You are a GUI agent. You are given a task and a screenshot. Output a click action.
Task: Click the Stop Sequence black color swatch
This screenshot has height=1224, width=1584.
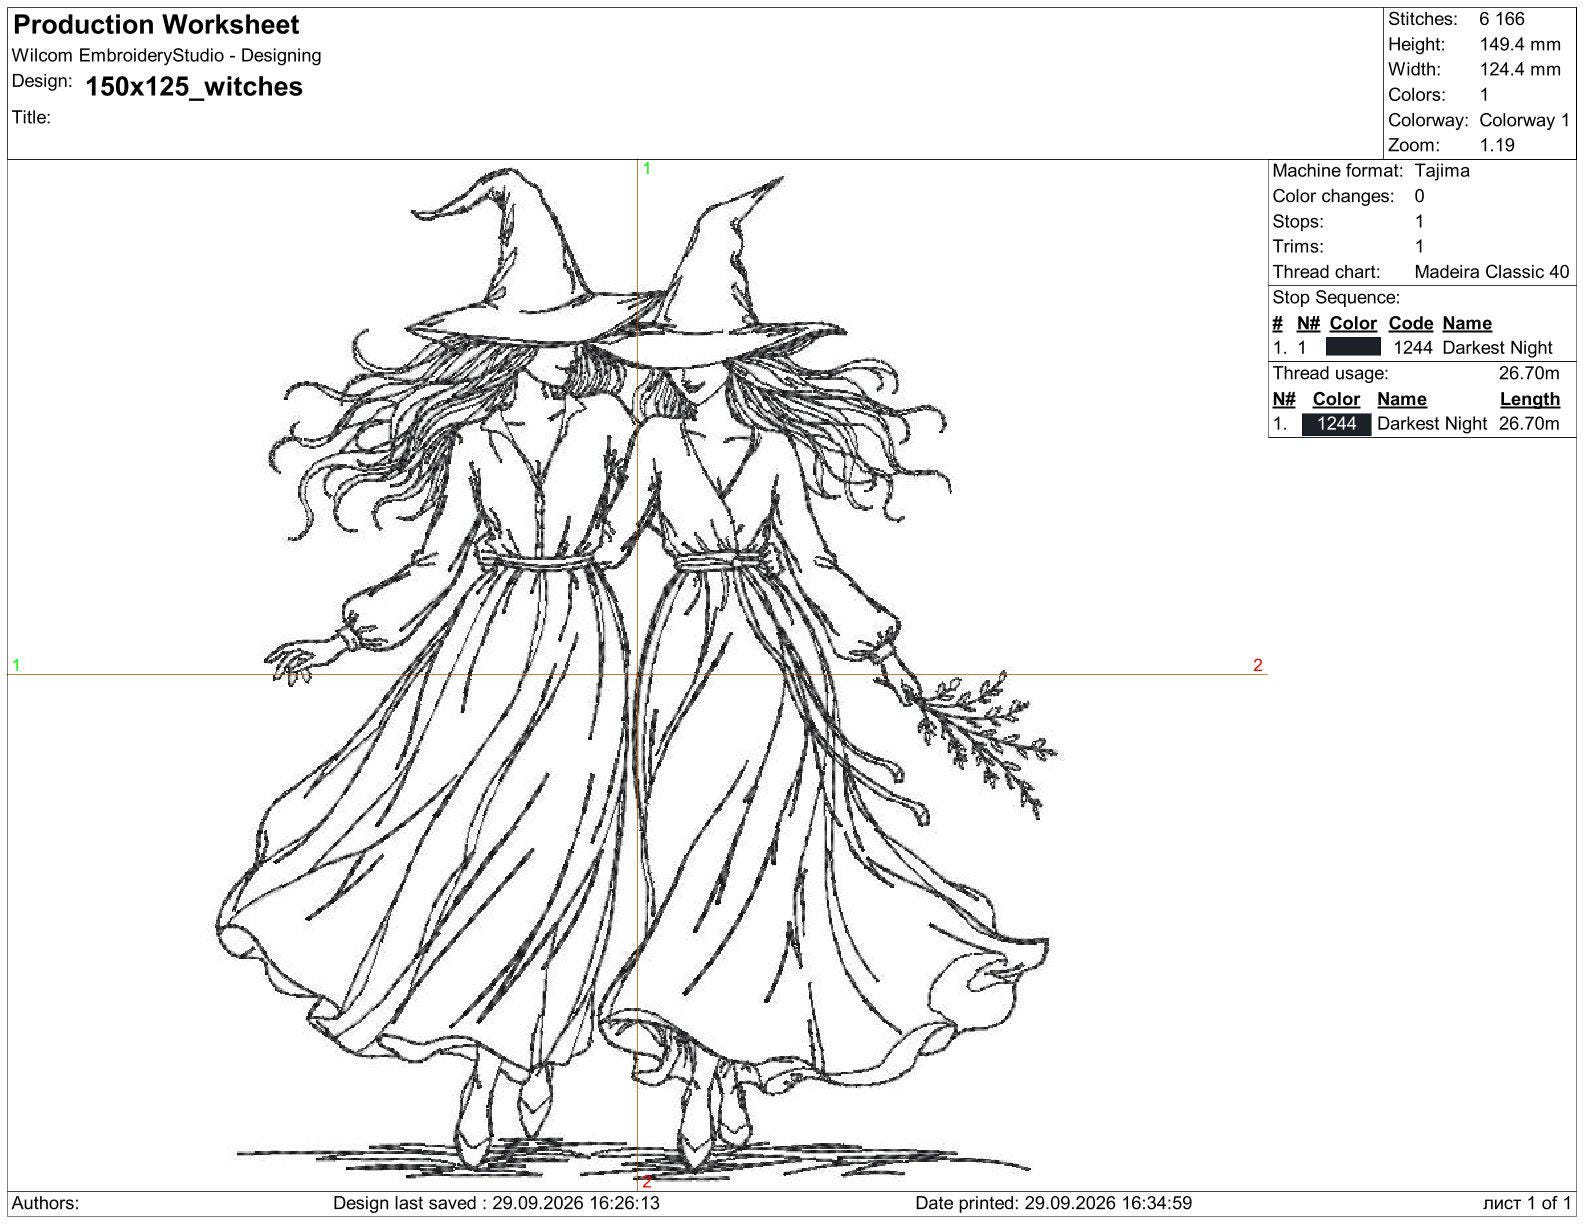(x=1353, y=347)
